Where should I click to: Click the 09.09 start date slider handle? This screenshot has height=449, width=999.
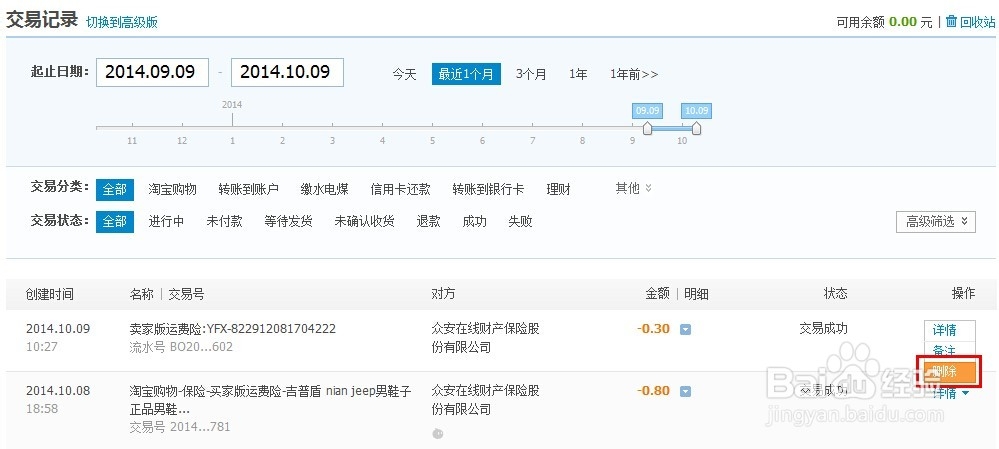pos(647,128)
